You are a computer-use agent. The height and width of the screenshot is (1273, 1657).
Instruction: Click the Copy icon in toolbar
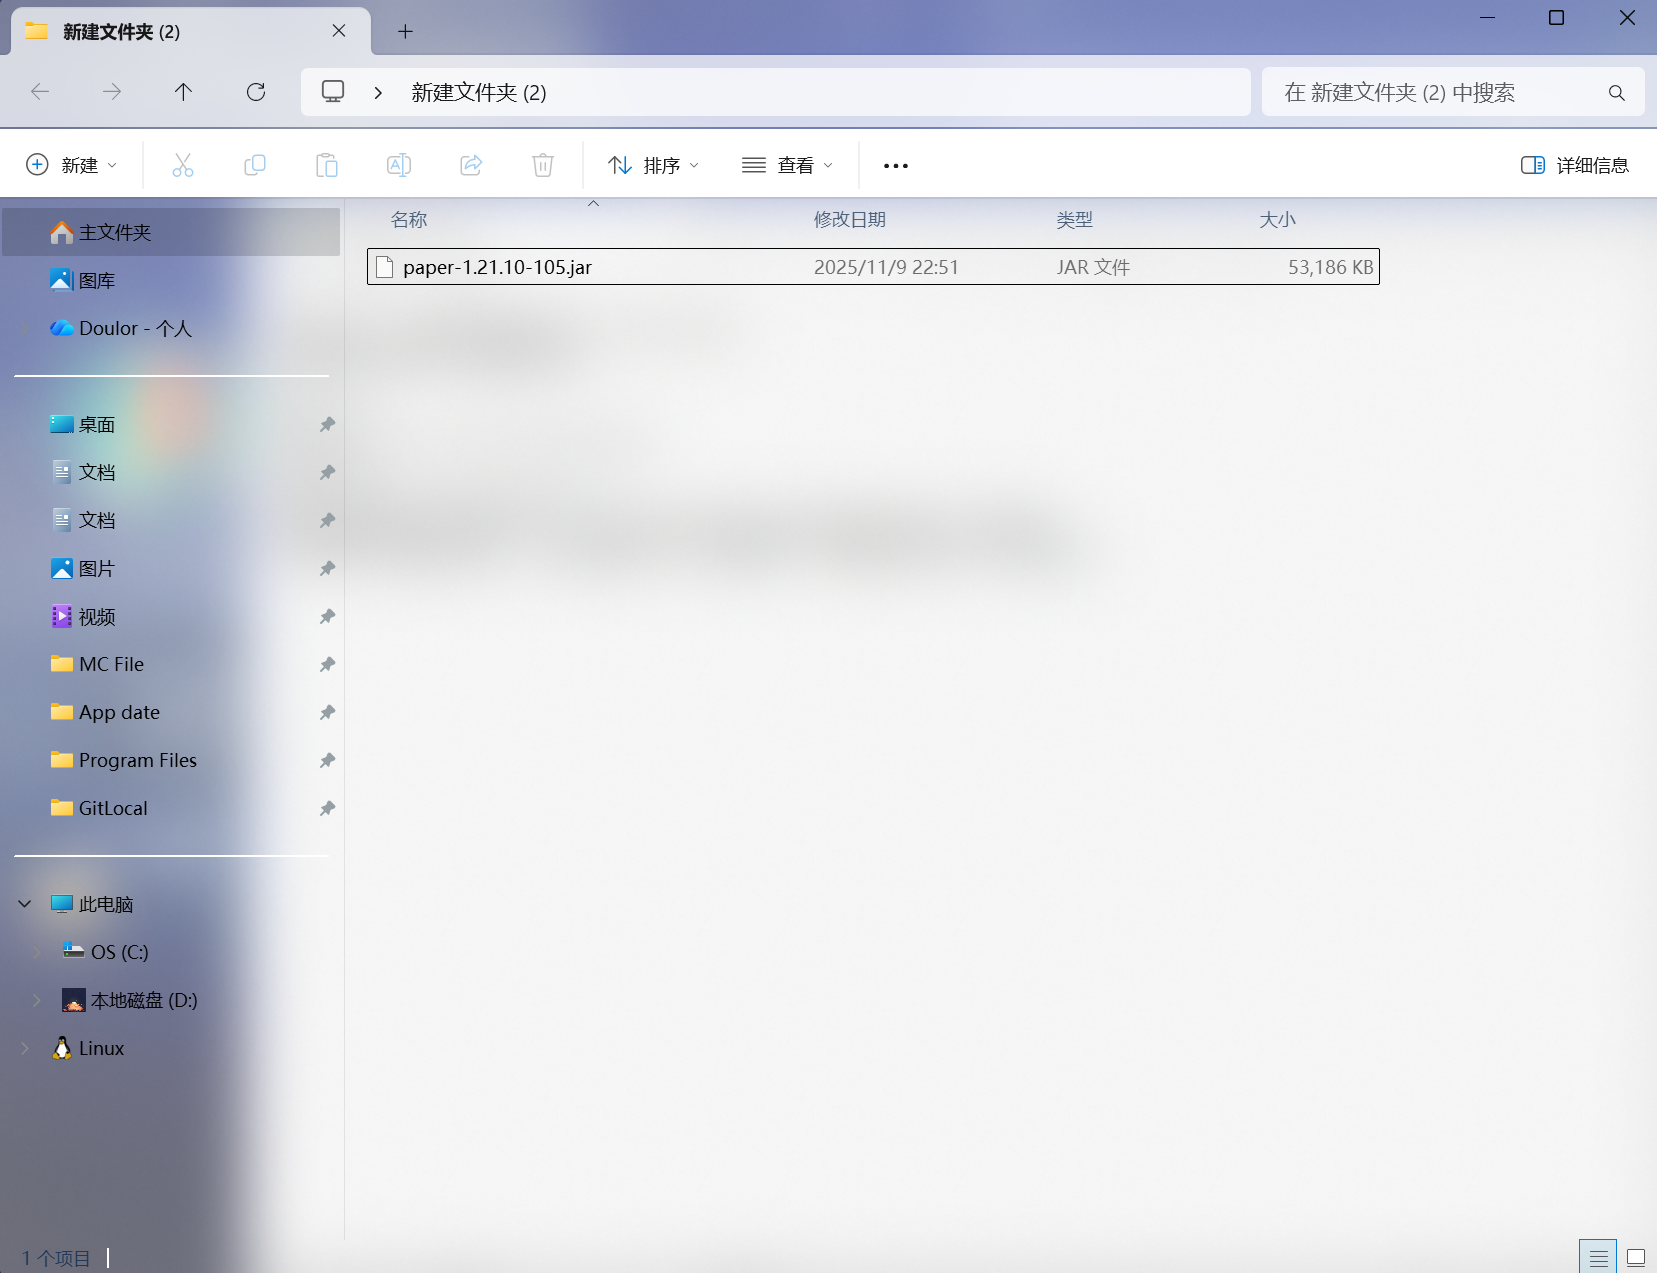(255, 165)
